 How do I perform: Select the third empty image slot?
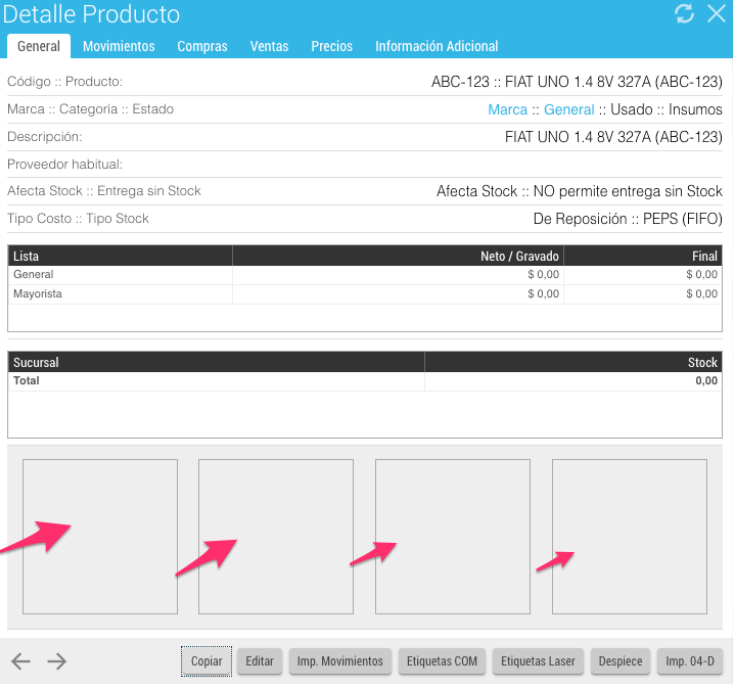[x=453, y=536]
